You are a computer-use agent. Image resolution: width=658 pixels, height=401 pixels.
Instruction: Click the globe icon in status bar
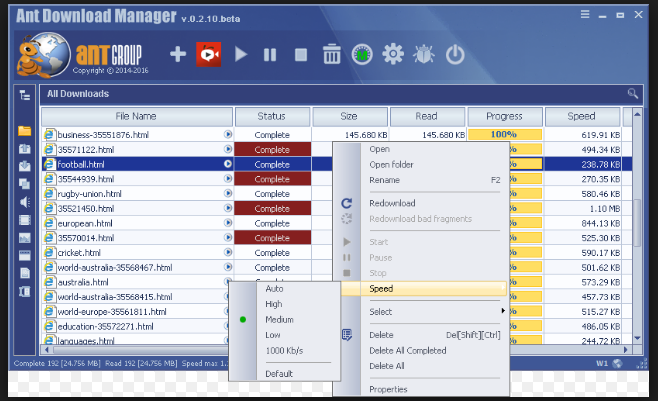click(x=617, y=363)
